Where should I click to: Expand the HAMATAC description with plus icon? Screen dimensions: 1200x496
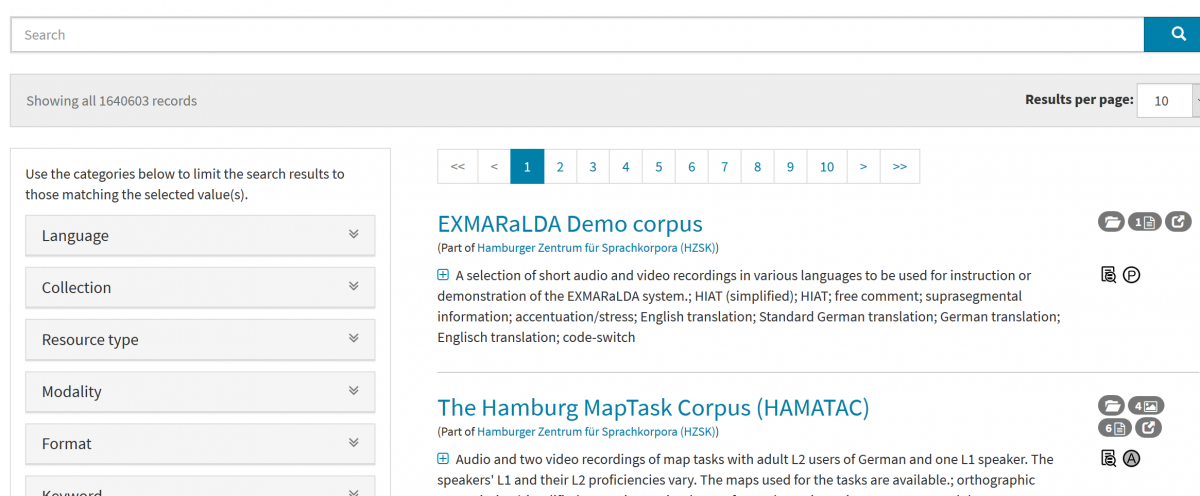click(x=443, y=459)
